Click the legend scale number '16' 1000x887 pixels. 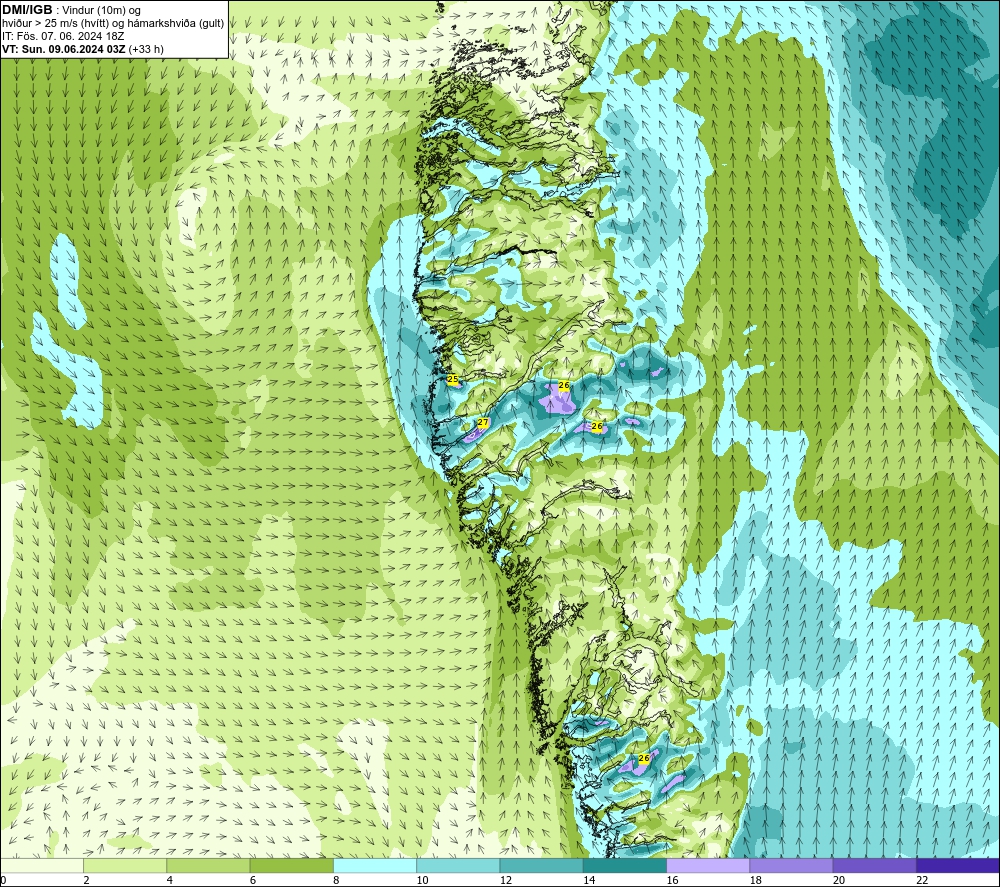[673, 880]
